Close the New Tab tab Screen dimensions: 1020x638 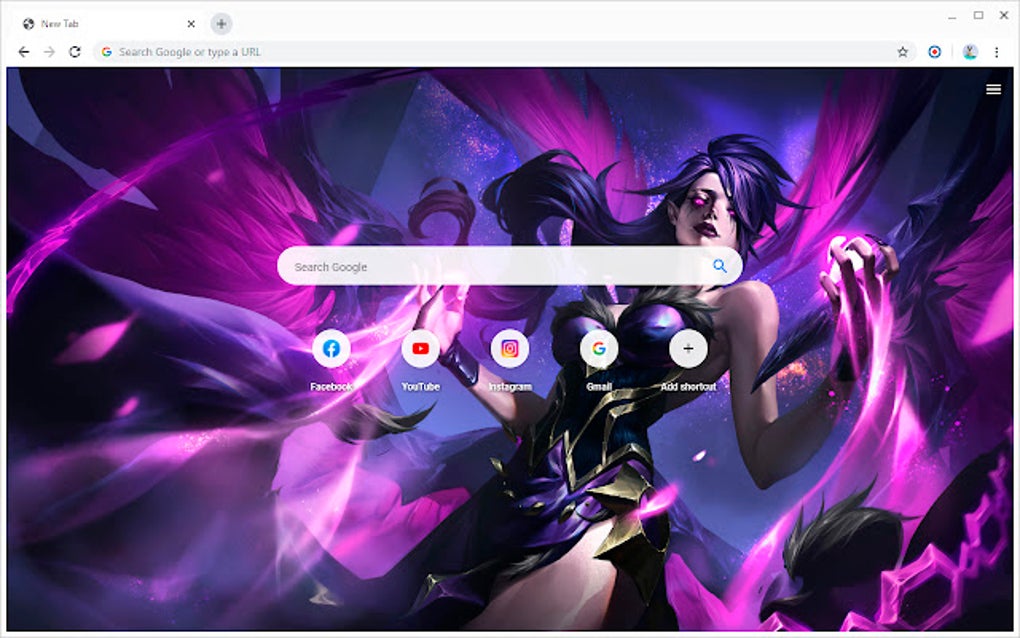(191, 24)
